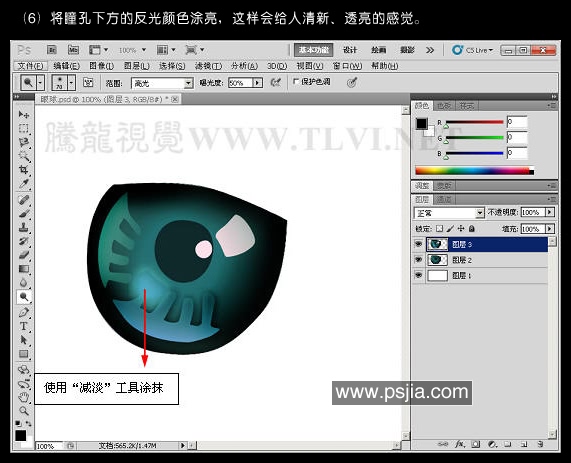Select the Clone Stamp tool
571x463 pixels.
click(x=24, y=227)
